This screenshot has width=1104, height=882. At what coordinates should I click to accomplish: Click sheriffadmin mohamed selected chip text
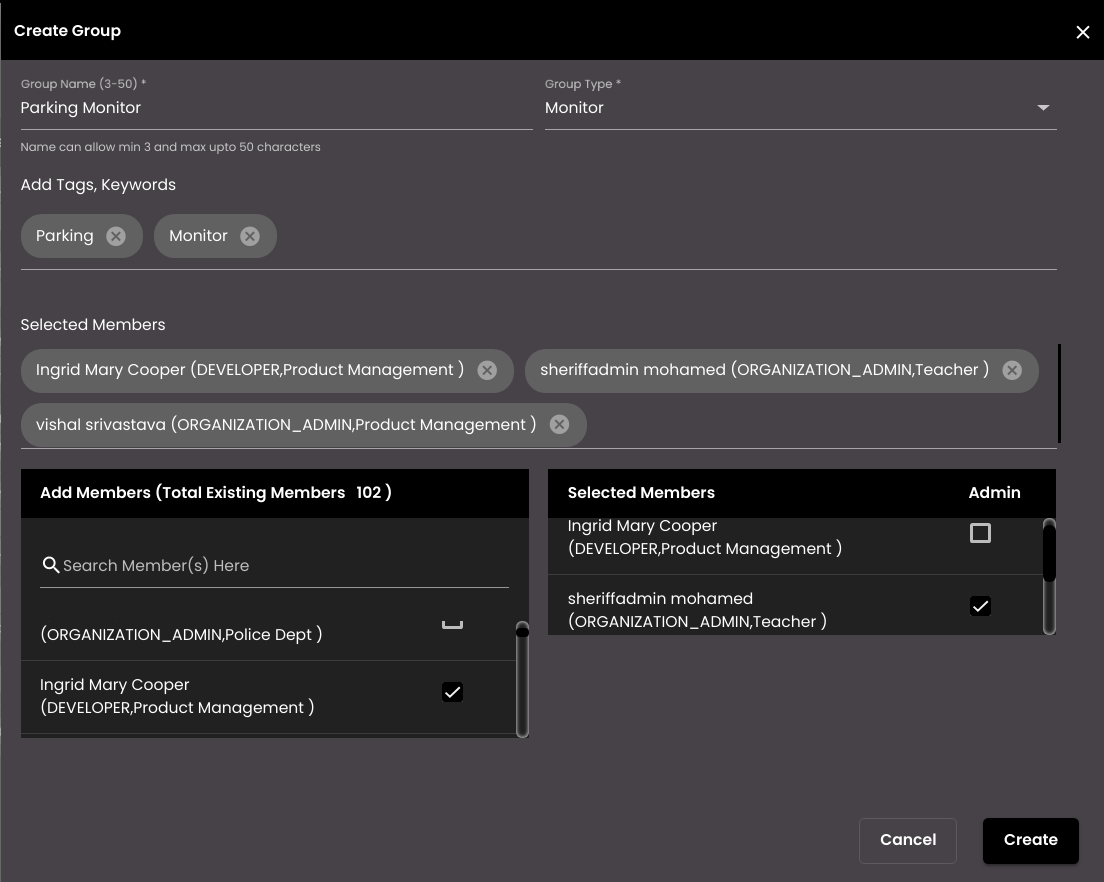pyautogui.click(x=765, y=370)
